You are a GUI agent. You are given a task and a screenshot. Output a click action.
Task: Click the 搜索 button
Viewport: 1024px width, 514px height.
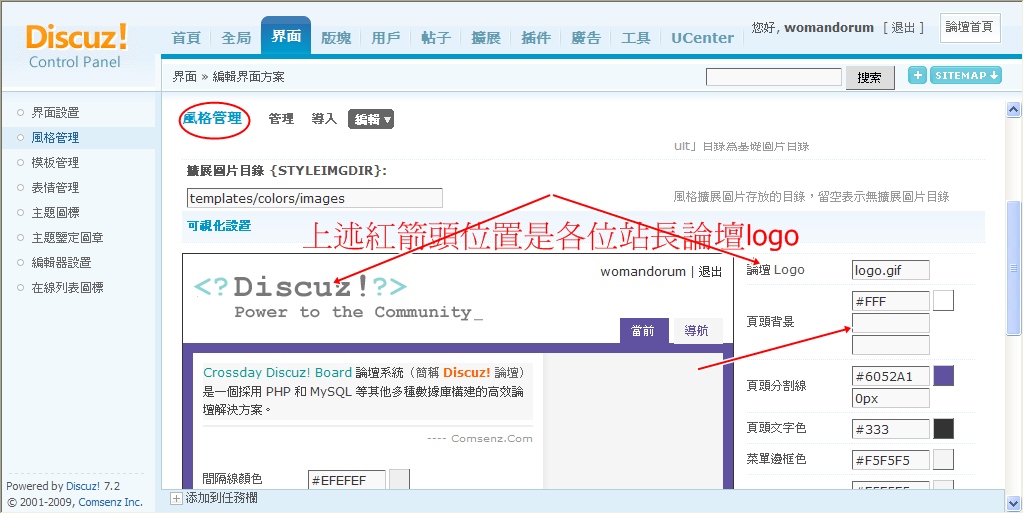pyautogui.click(x=870, y=78)
